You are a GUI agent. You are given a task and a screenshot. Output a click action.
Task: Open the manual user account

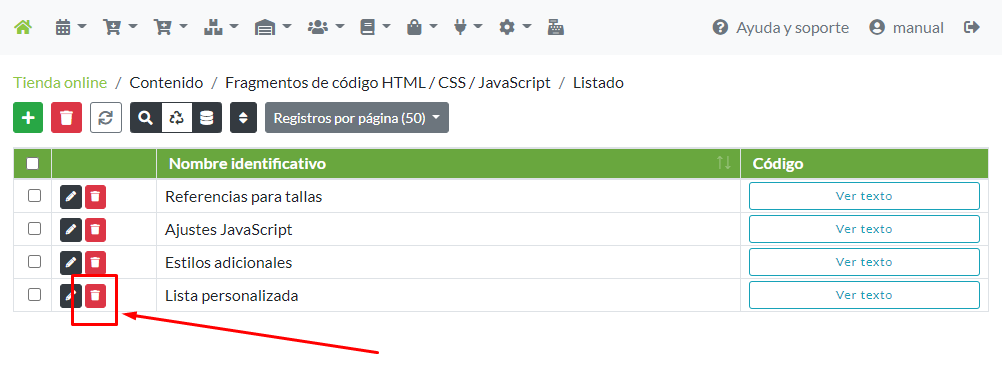(x=906, y=27)
